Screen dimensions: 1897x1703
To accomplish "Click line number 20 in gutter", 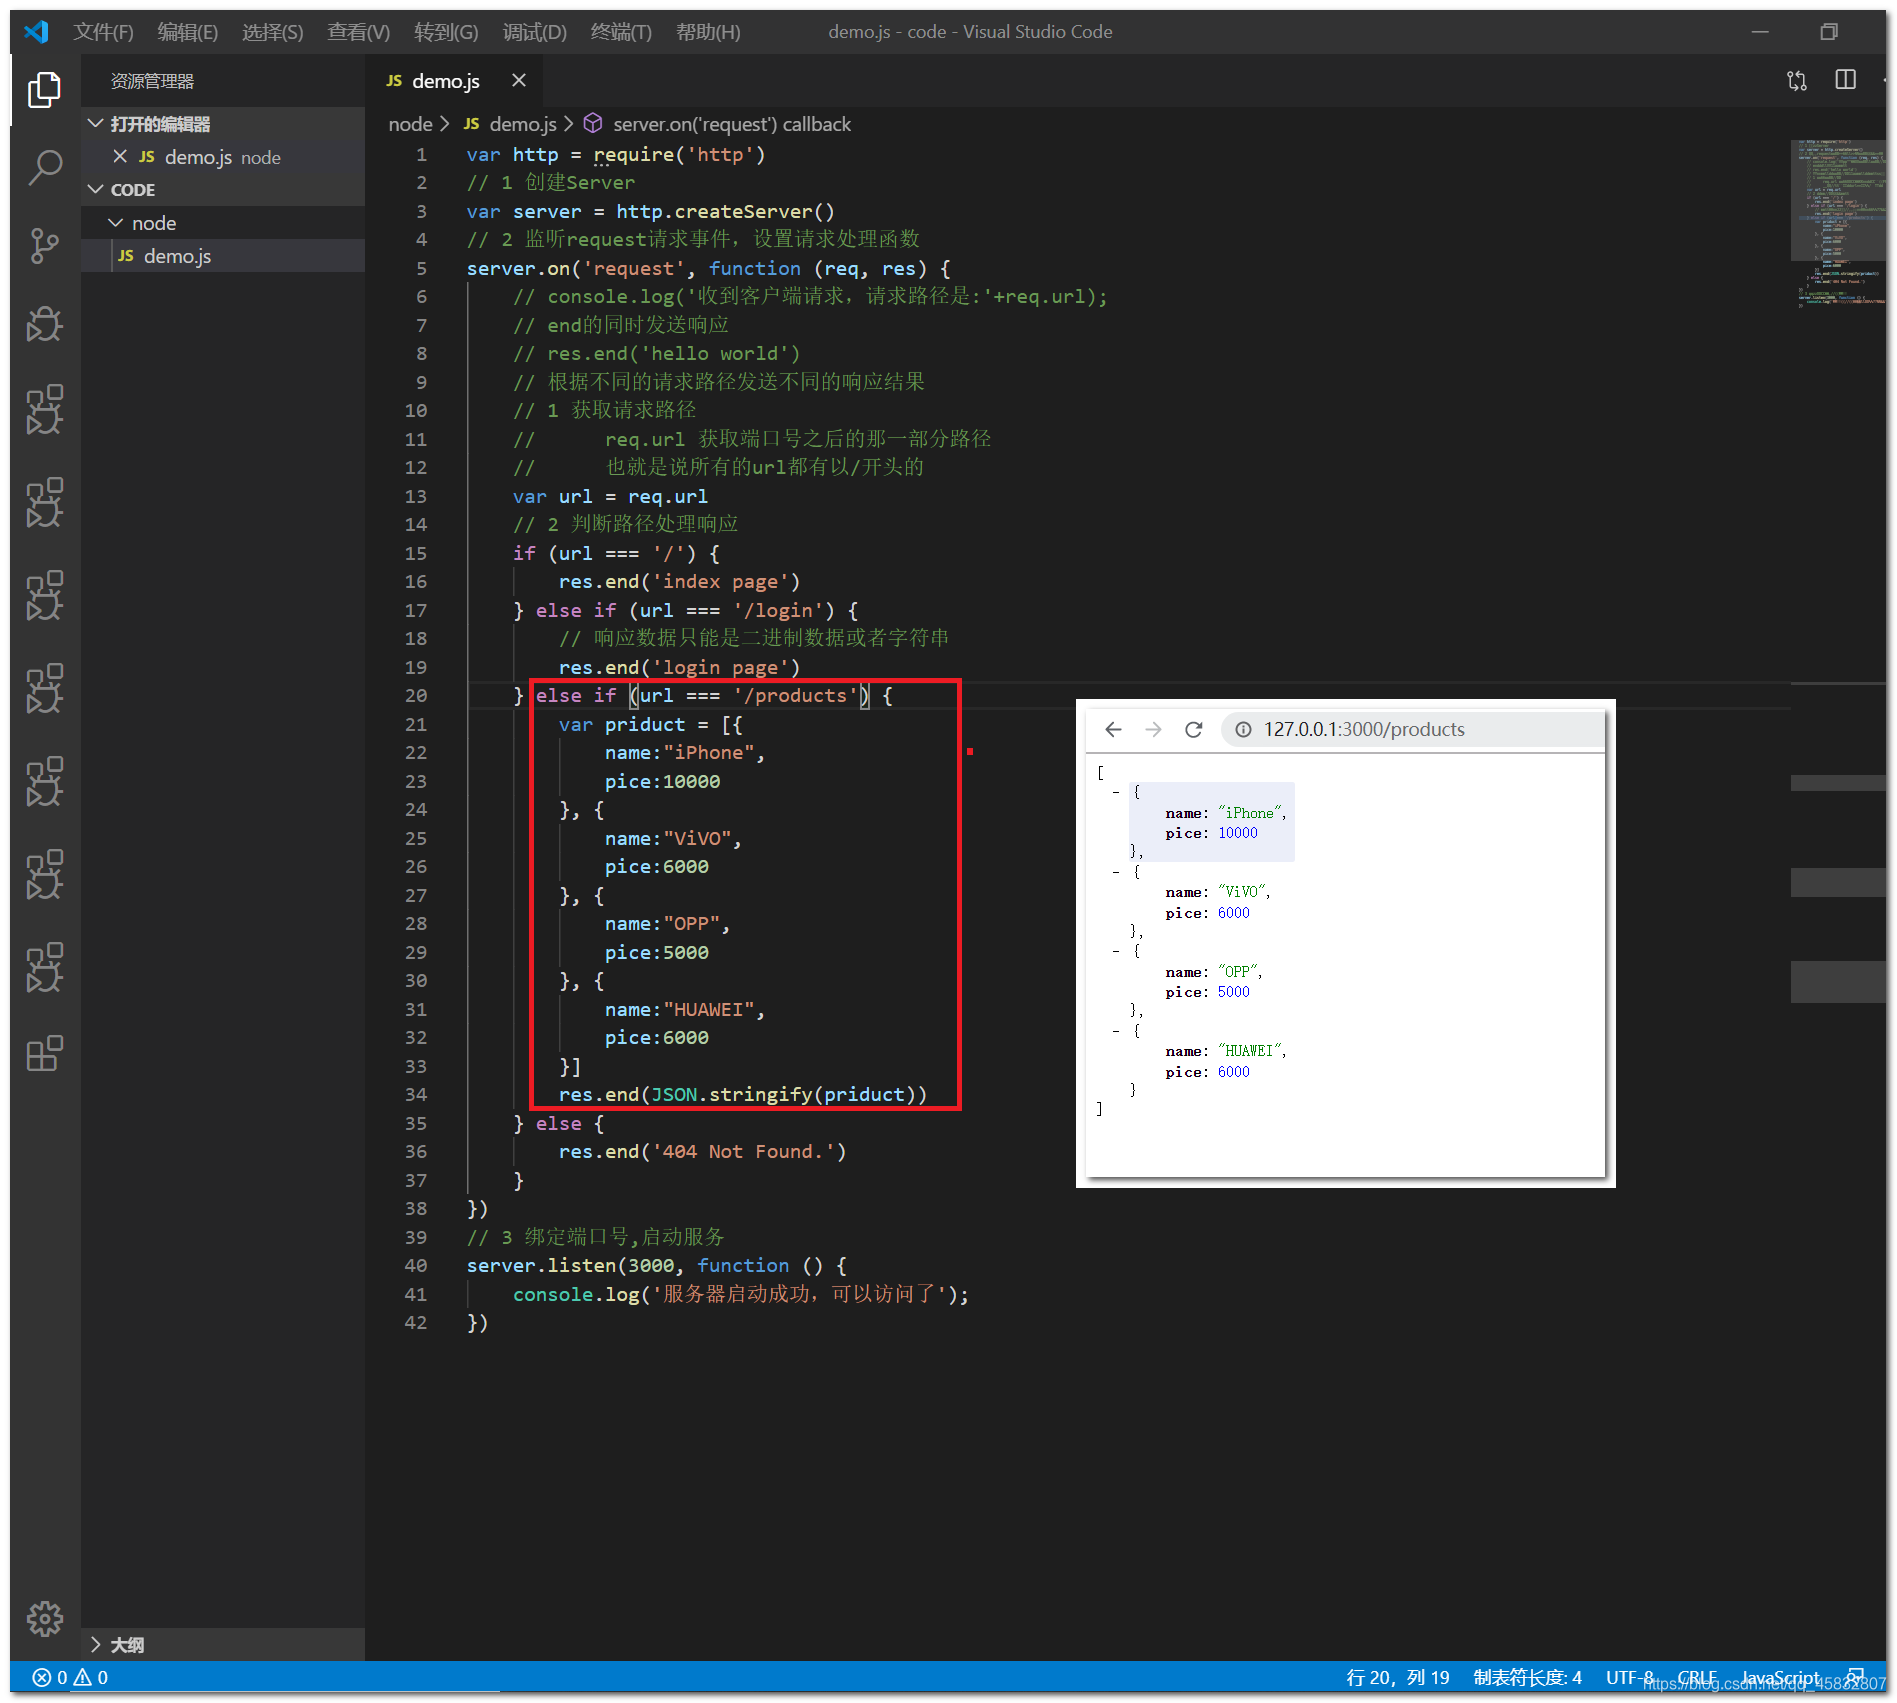I will 416,695.
